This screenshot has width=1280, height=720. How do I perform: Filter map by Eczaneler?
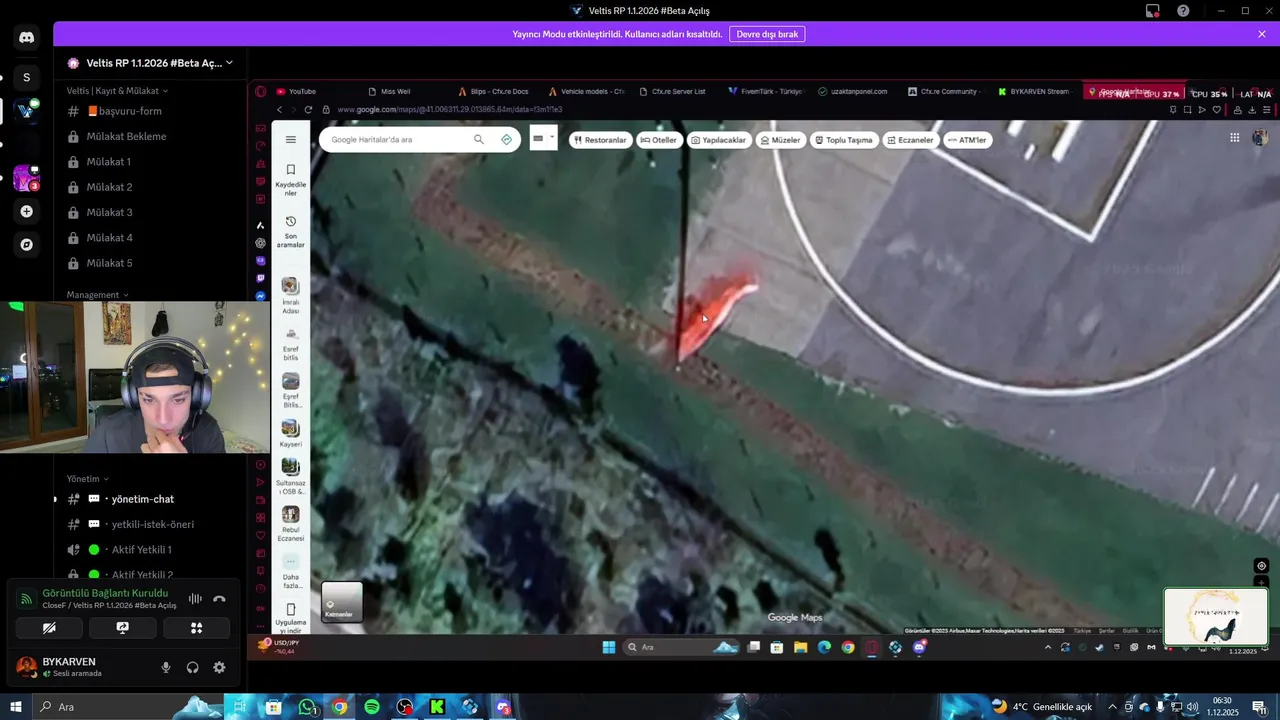pos(910,140)
